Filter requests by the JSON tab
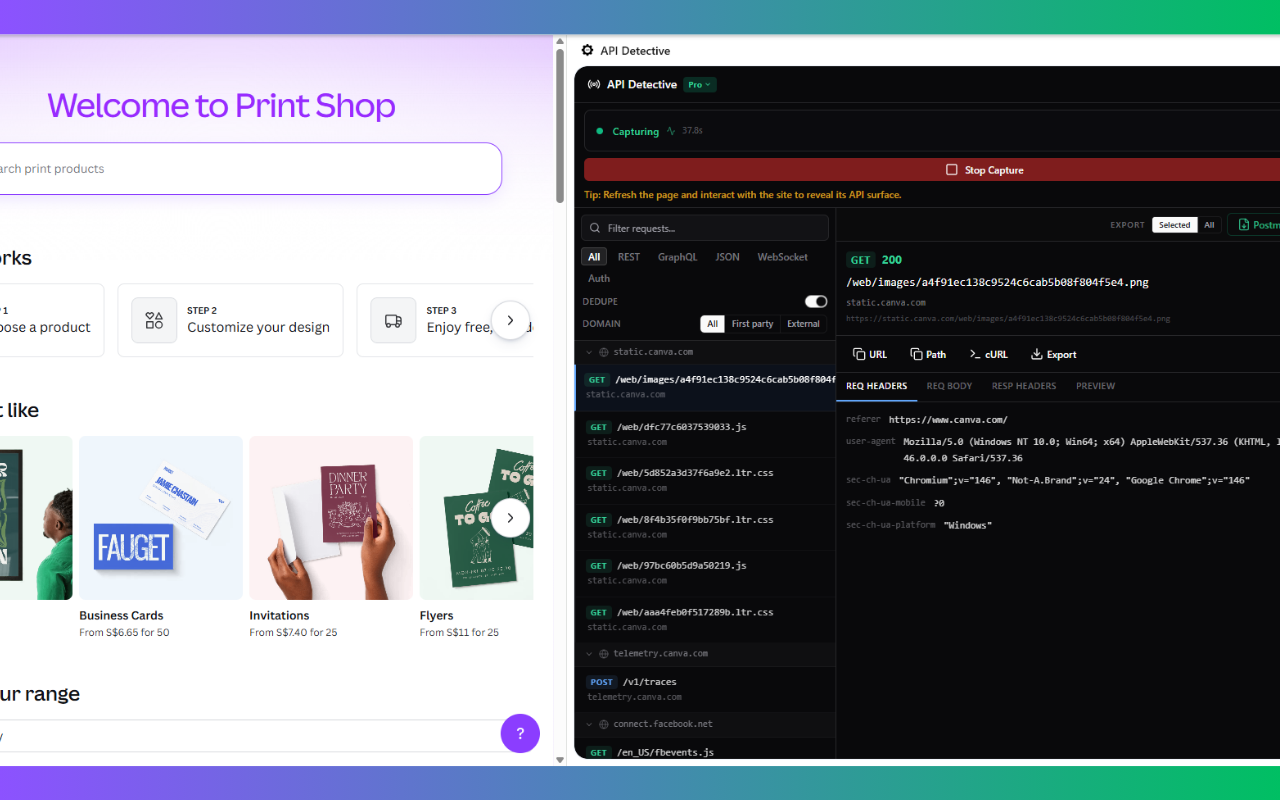Image resolution: width=1280 pixels, height=800 pixels. [x=728, y=257]
